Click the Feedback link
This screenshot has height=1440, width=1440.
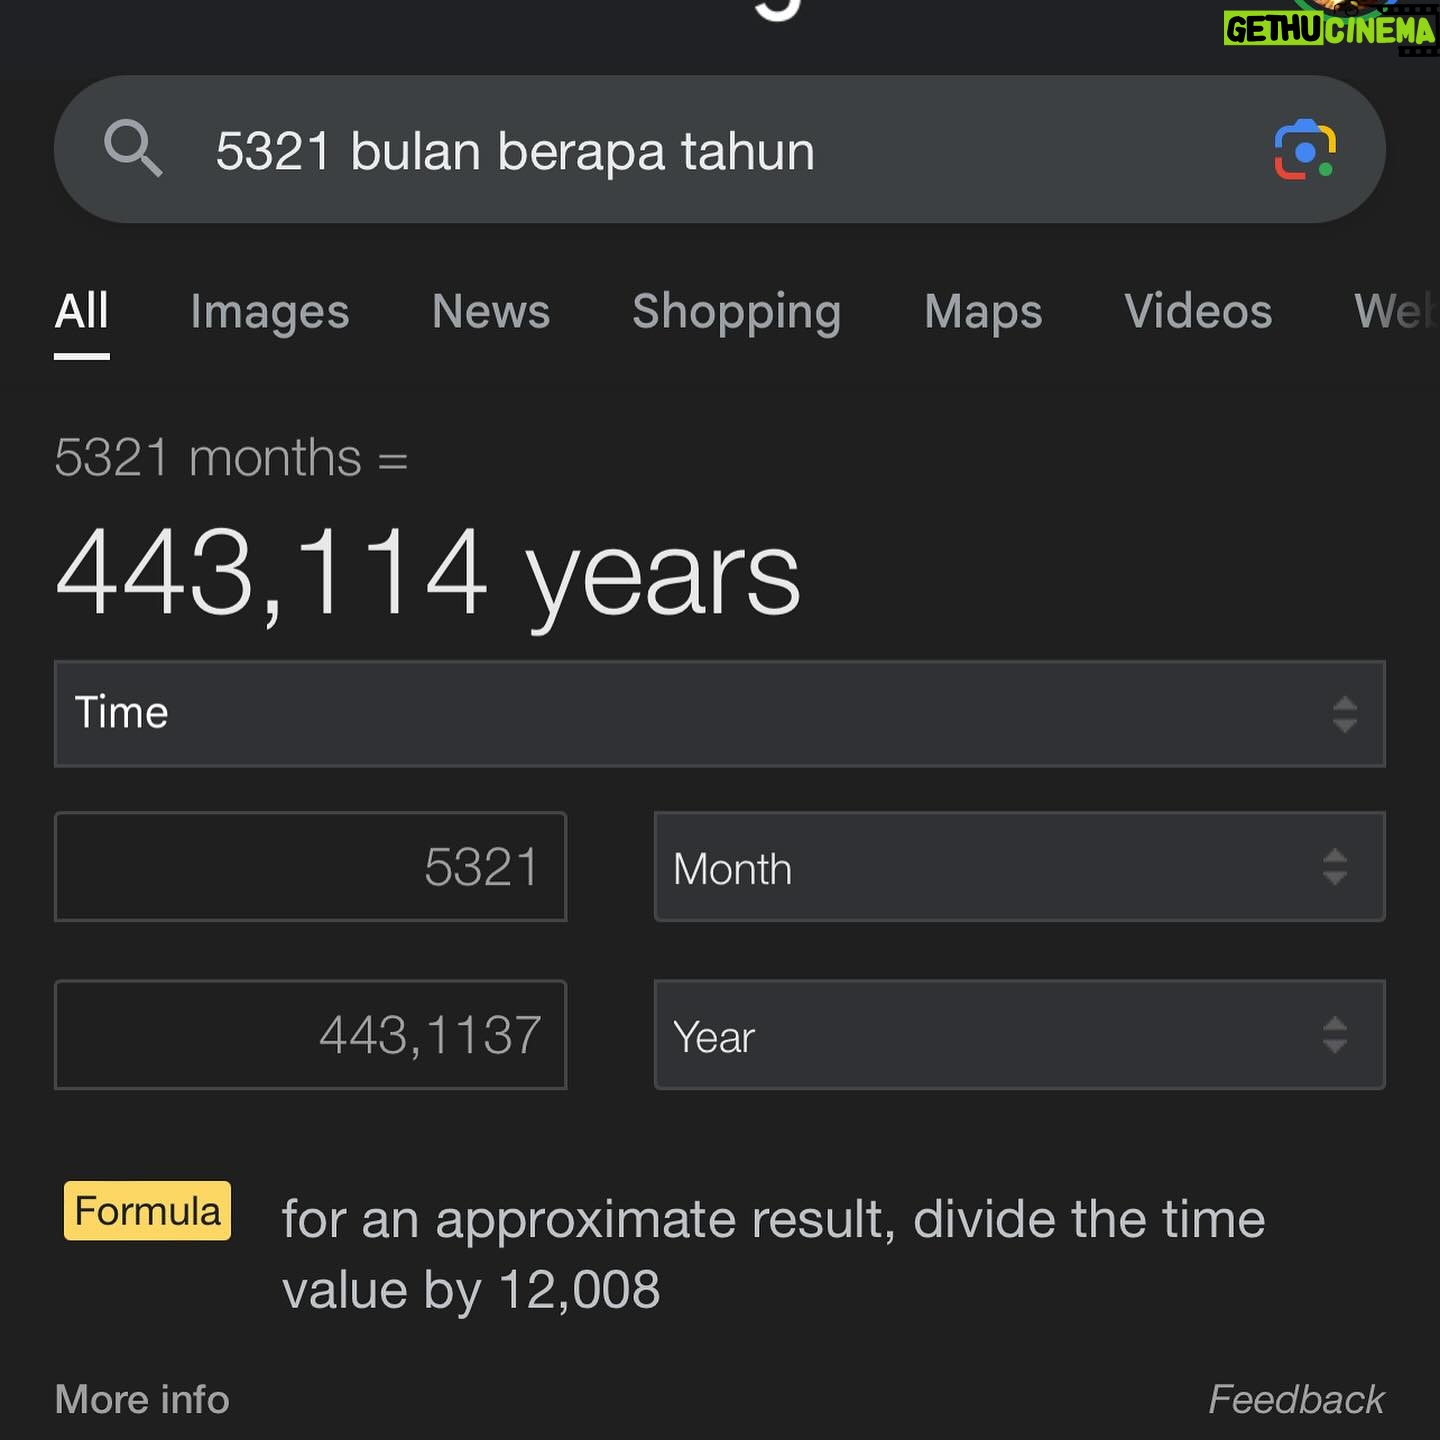tap(1296, 1399)
